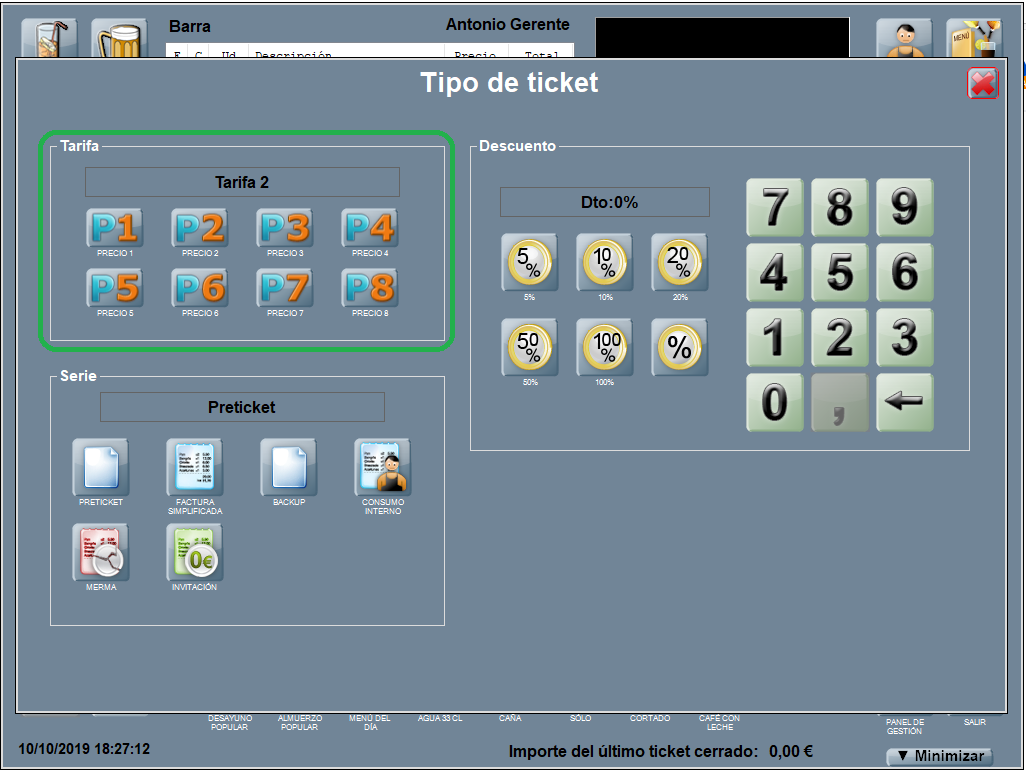Choose the P4 Precio 4 tariff
The width and height of the screenshot is (1026, 770).
tap(370, 228)
